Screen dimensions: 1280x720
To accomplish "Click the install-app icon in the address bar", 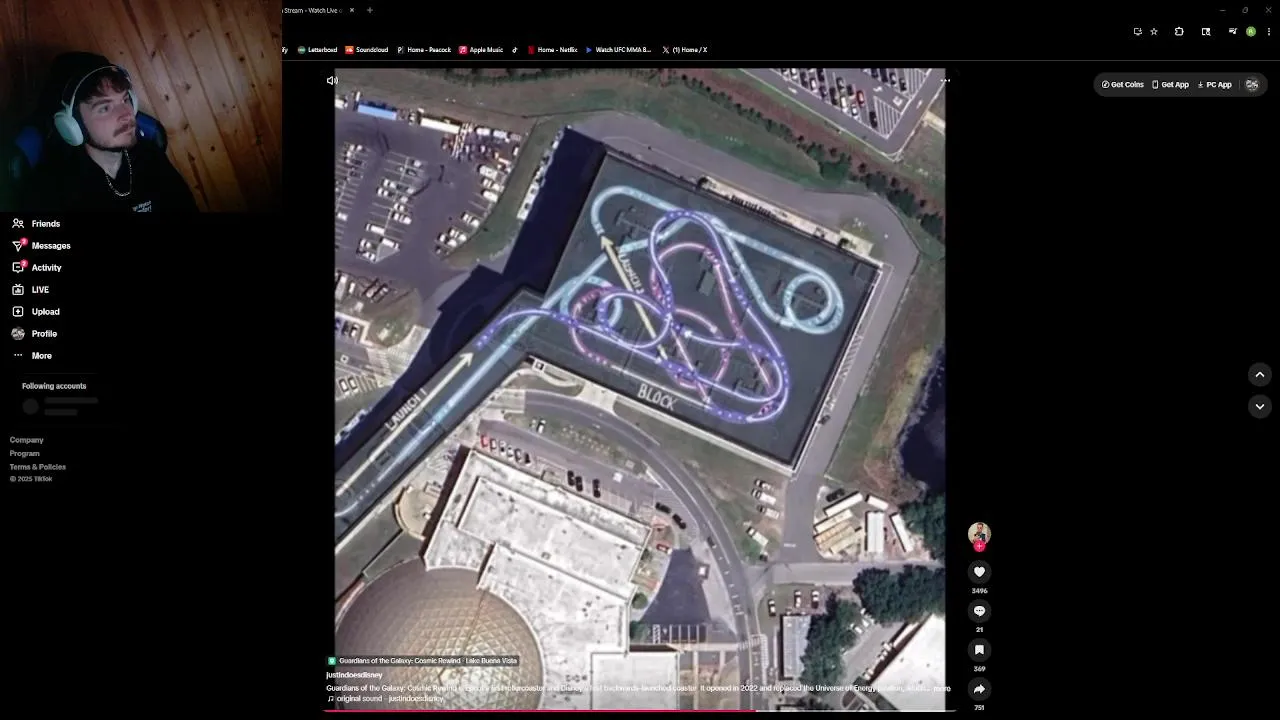I will coord(1137,31).
